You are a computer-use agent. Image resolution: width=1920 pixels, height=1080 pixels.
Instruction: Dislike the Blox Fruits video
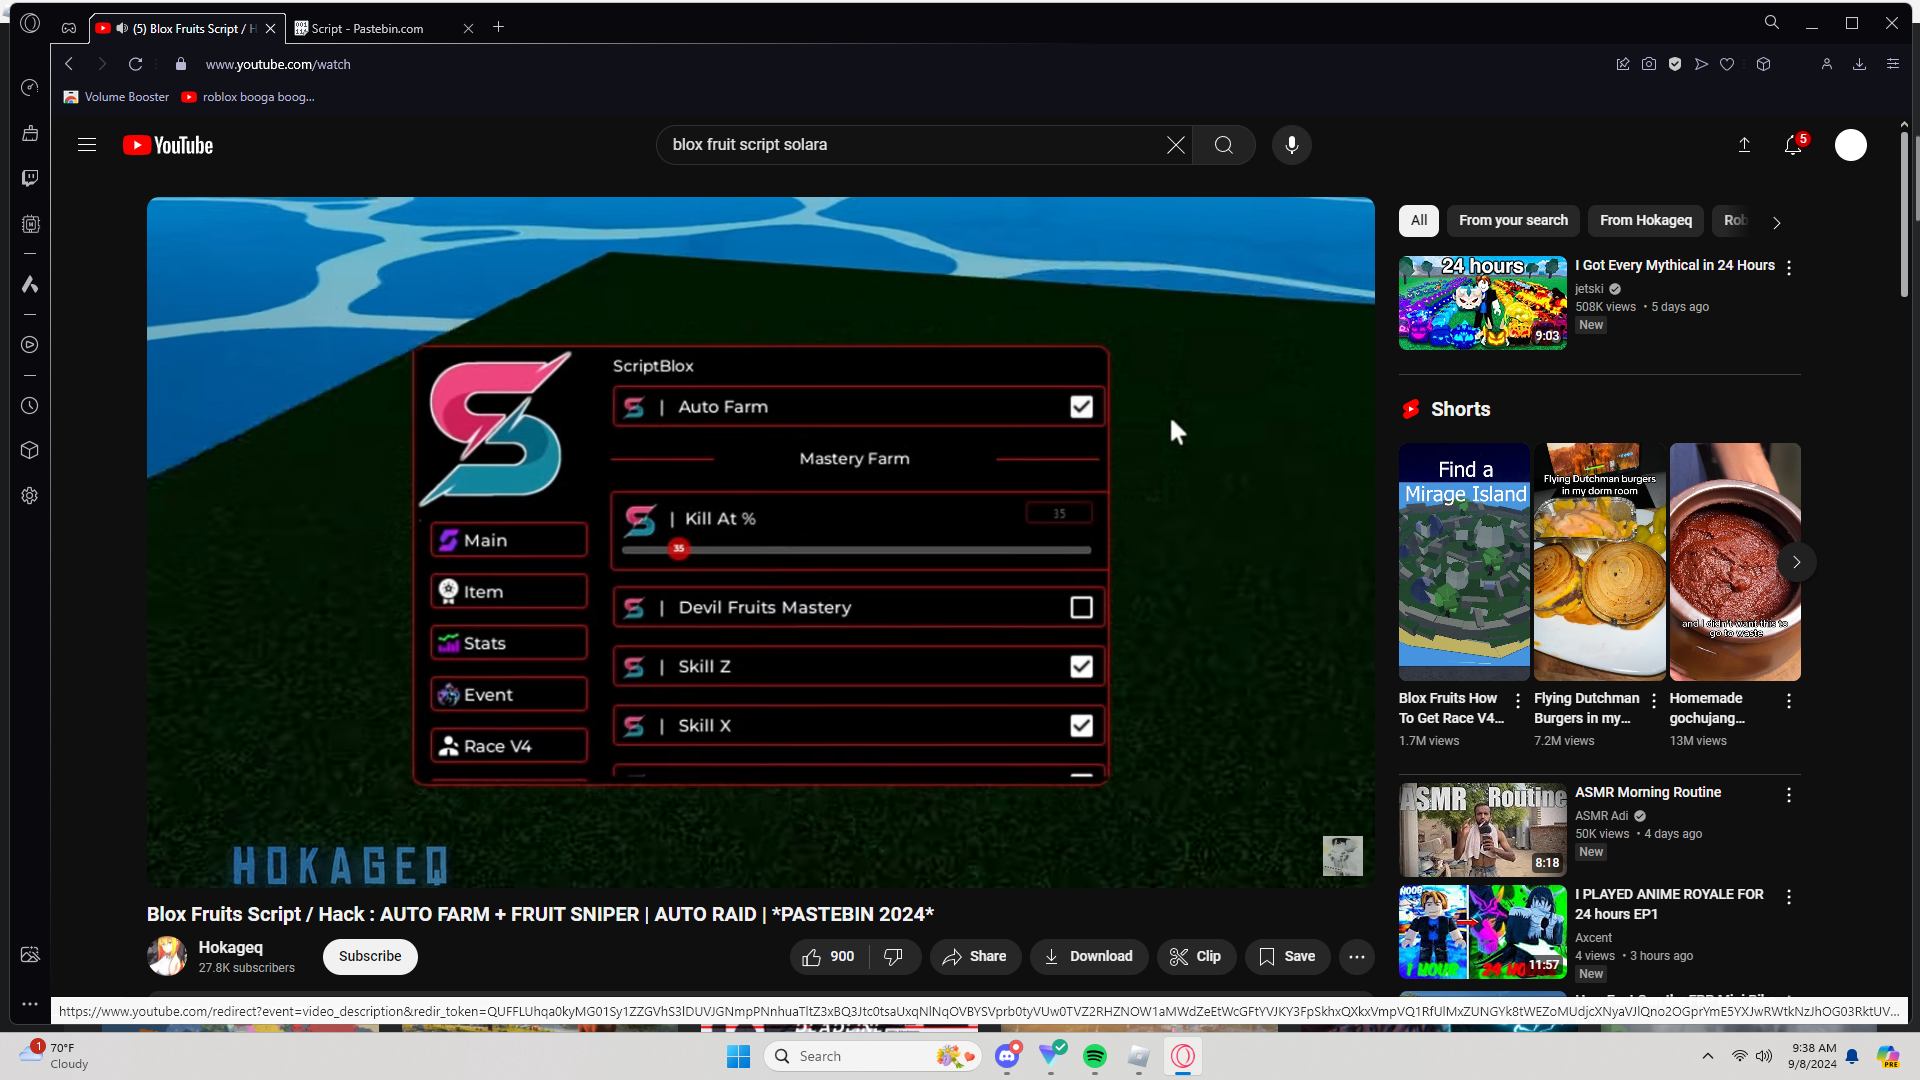pyautogui.click(x=893, y=957)
